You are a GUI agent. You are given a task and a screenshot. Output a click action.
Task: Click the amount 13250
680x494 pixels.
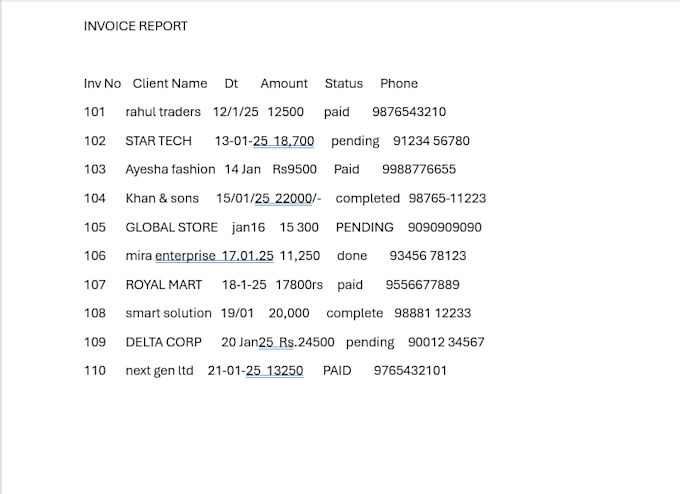point(285,371)
